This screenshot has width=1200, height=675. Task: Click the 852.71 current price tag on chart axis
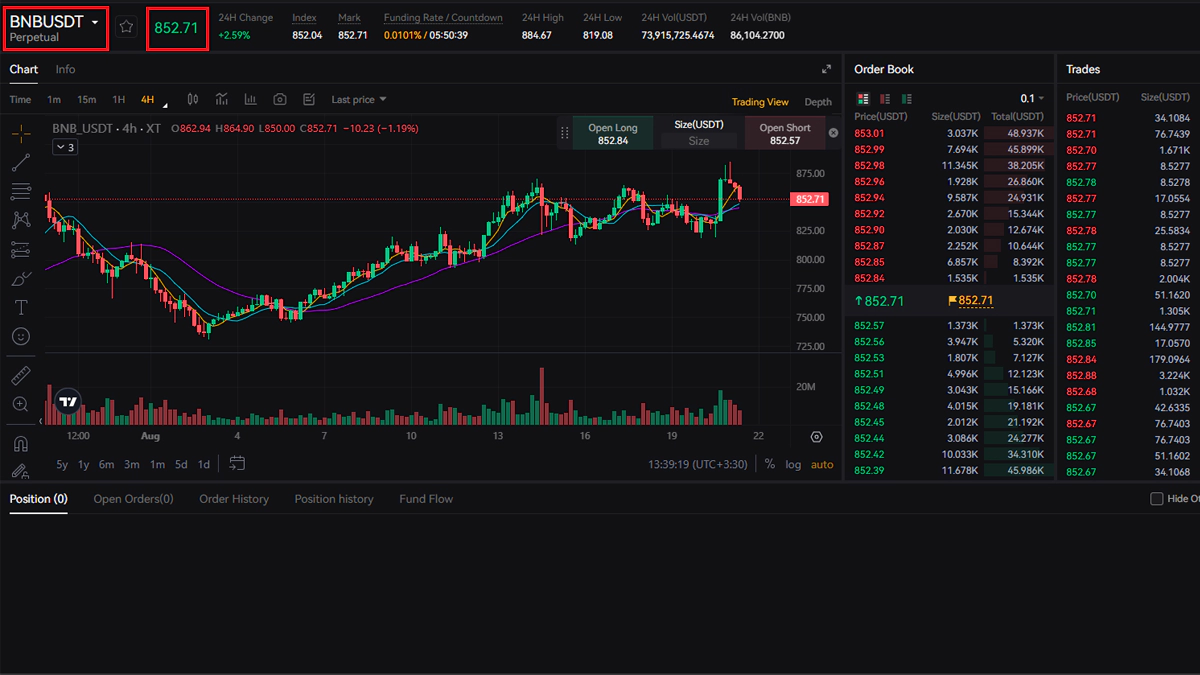[x=810, y=199]
